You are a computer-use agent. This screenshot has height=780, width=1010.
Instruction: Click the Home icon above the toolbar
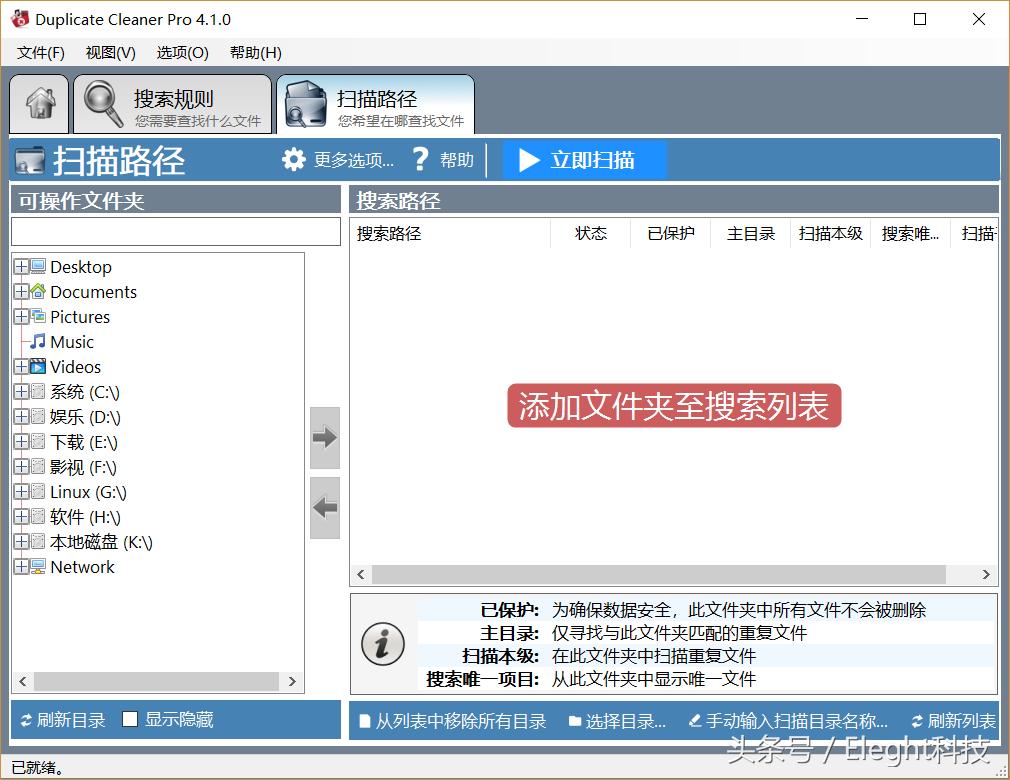click(38, 103)
